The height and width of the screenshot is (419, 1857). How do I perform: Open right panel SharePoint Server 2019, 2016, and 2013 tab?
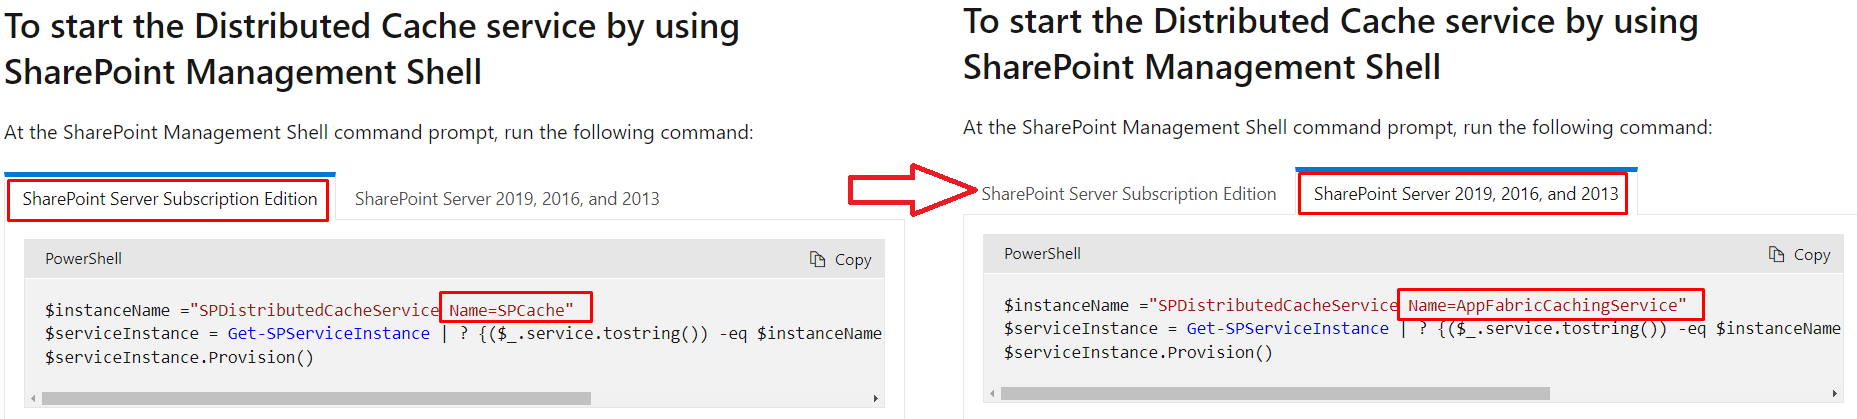click(x=1466, y=194)
